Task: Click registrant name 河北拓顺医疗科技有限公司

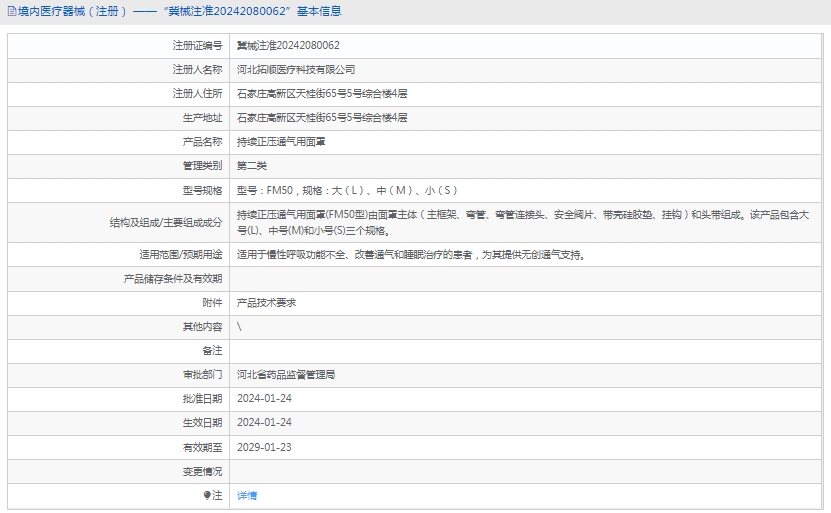Action: pyautogui.click(x=296, y=70)
